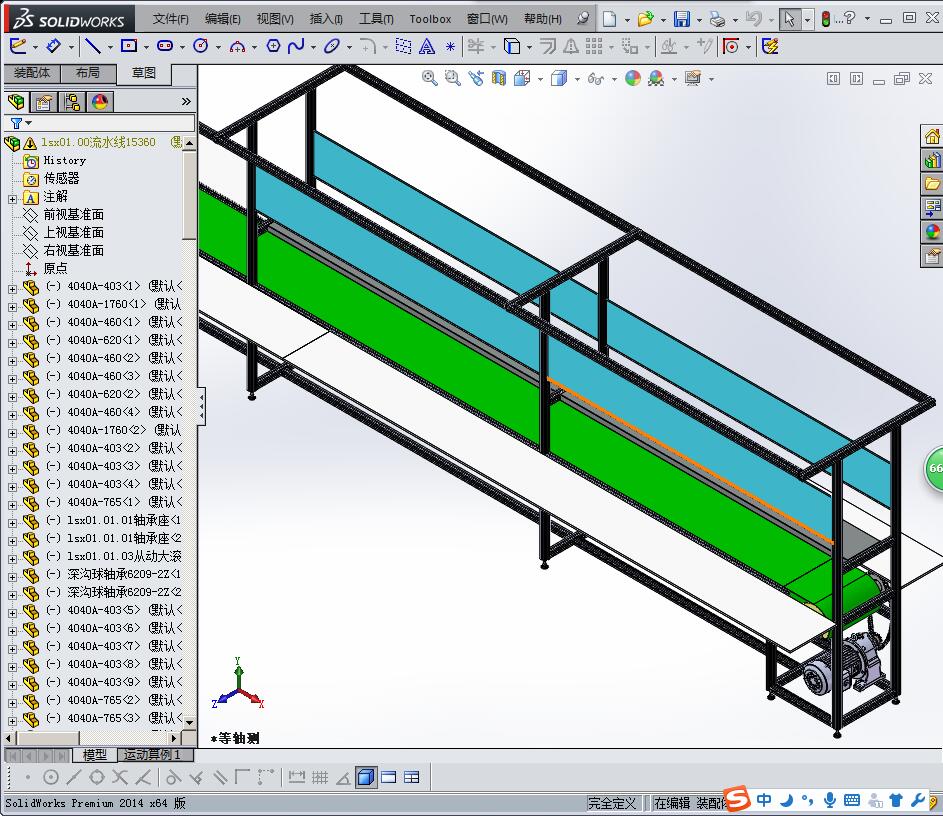Open the SolidWorks Resources home task pane

tap(932, 136)
